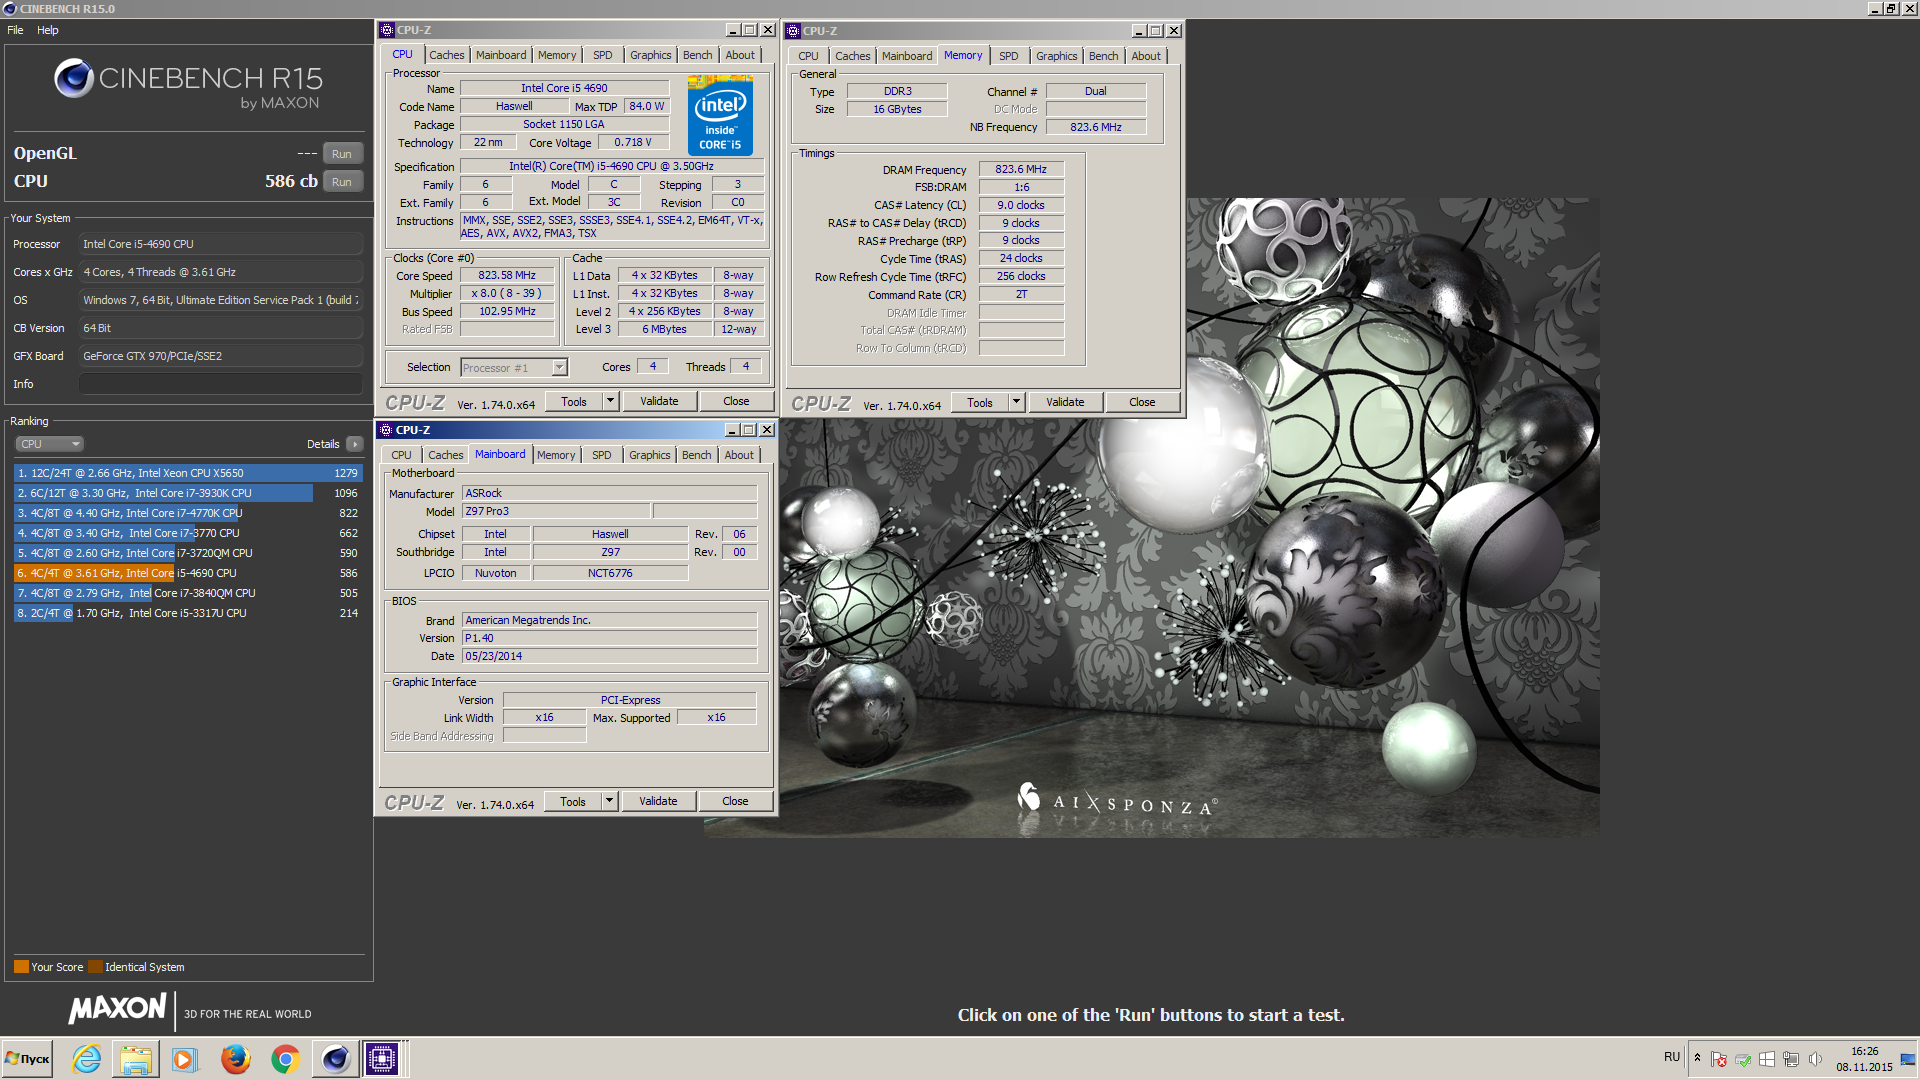1920x1080 pixels.
Task: Open Tools dropdown arrow in Memory window
Action: [1016, 402]
